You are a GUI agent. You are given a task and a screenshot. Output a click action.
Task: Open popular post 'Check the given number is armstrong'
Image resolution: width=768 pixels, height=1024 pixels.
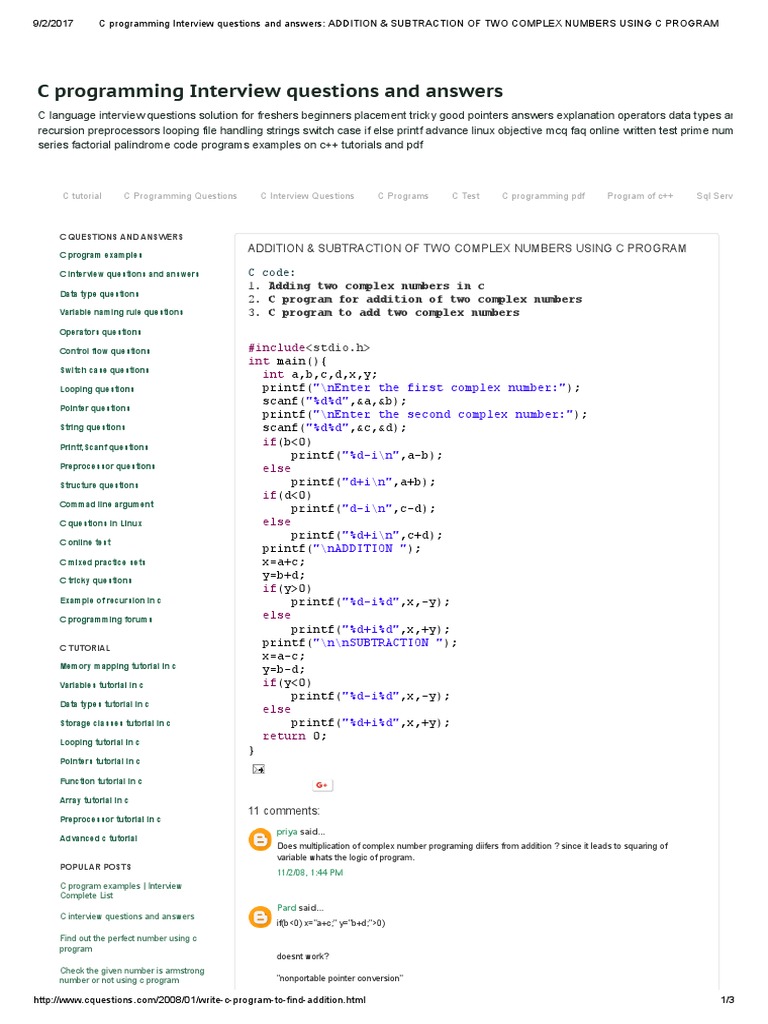pos(132,975)
